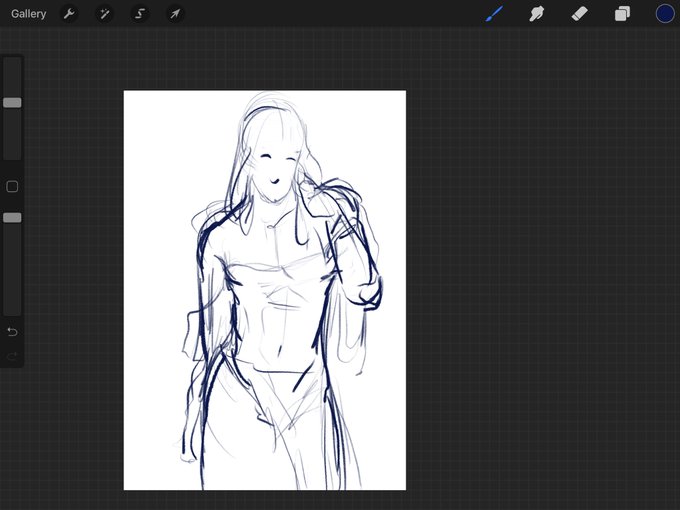Tap the square modify button in sidebar
The image size is (680, 510).
pos(12,187)
